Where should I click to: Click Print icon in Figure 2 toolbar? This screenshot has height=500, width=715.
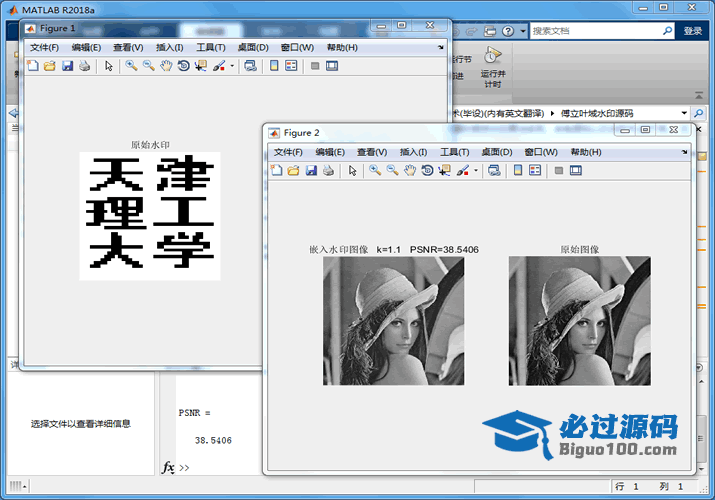pos(328,171)
